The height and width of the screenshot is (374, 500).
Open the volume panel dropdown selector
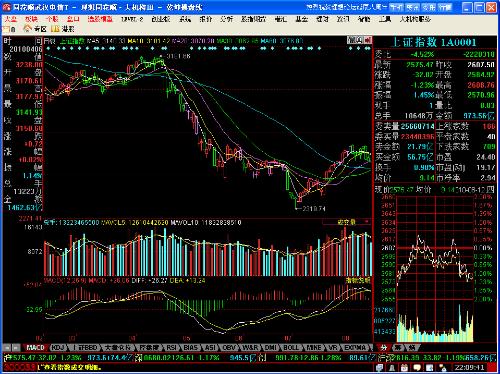click(x=346, y=222)
